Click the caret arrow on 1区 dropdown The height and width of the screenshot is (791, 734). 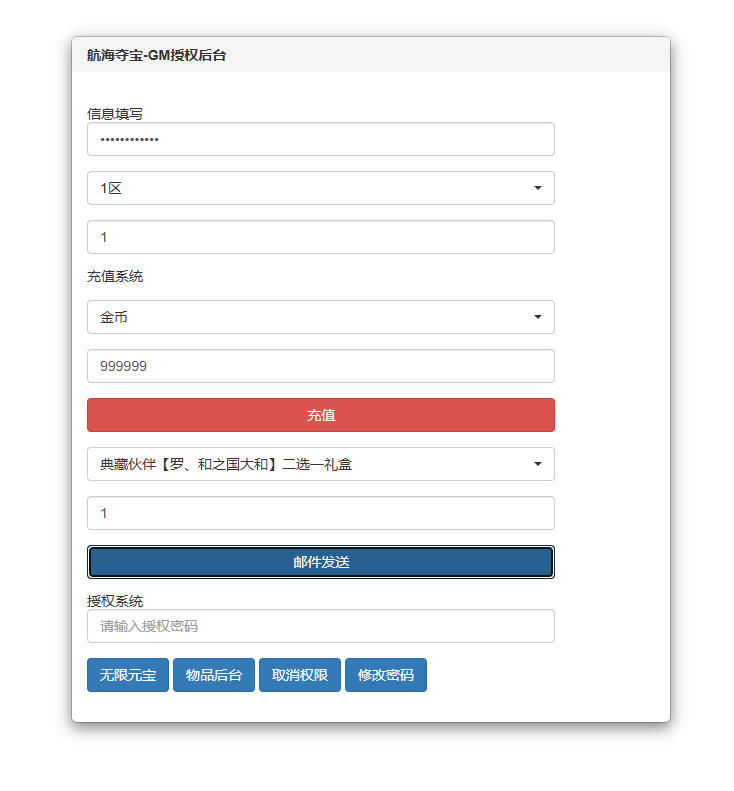pos(537,188)
